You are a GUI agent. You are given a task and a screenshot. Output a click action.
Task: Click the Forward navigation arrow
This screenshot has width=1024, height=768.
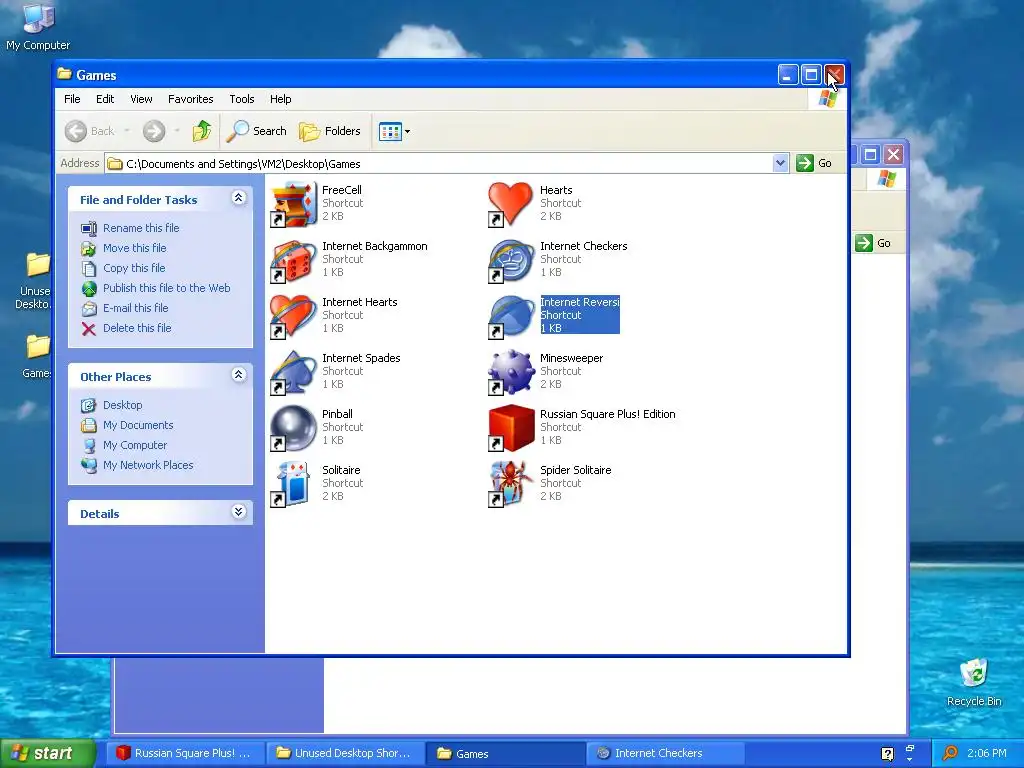(154, 131)
